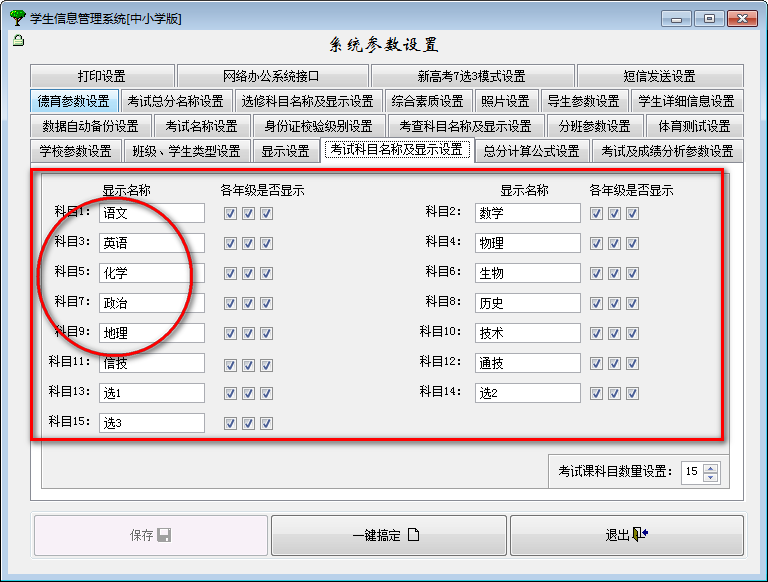Go to the 短信发送设置 tab
Image resolution: width=768 pixels, height=582 pixels.
659,76
